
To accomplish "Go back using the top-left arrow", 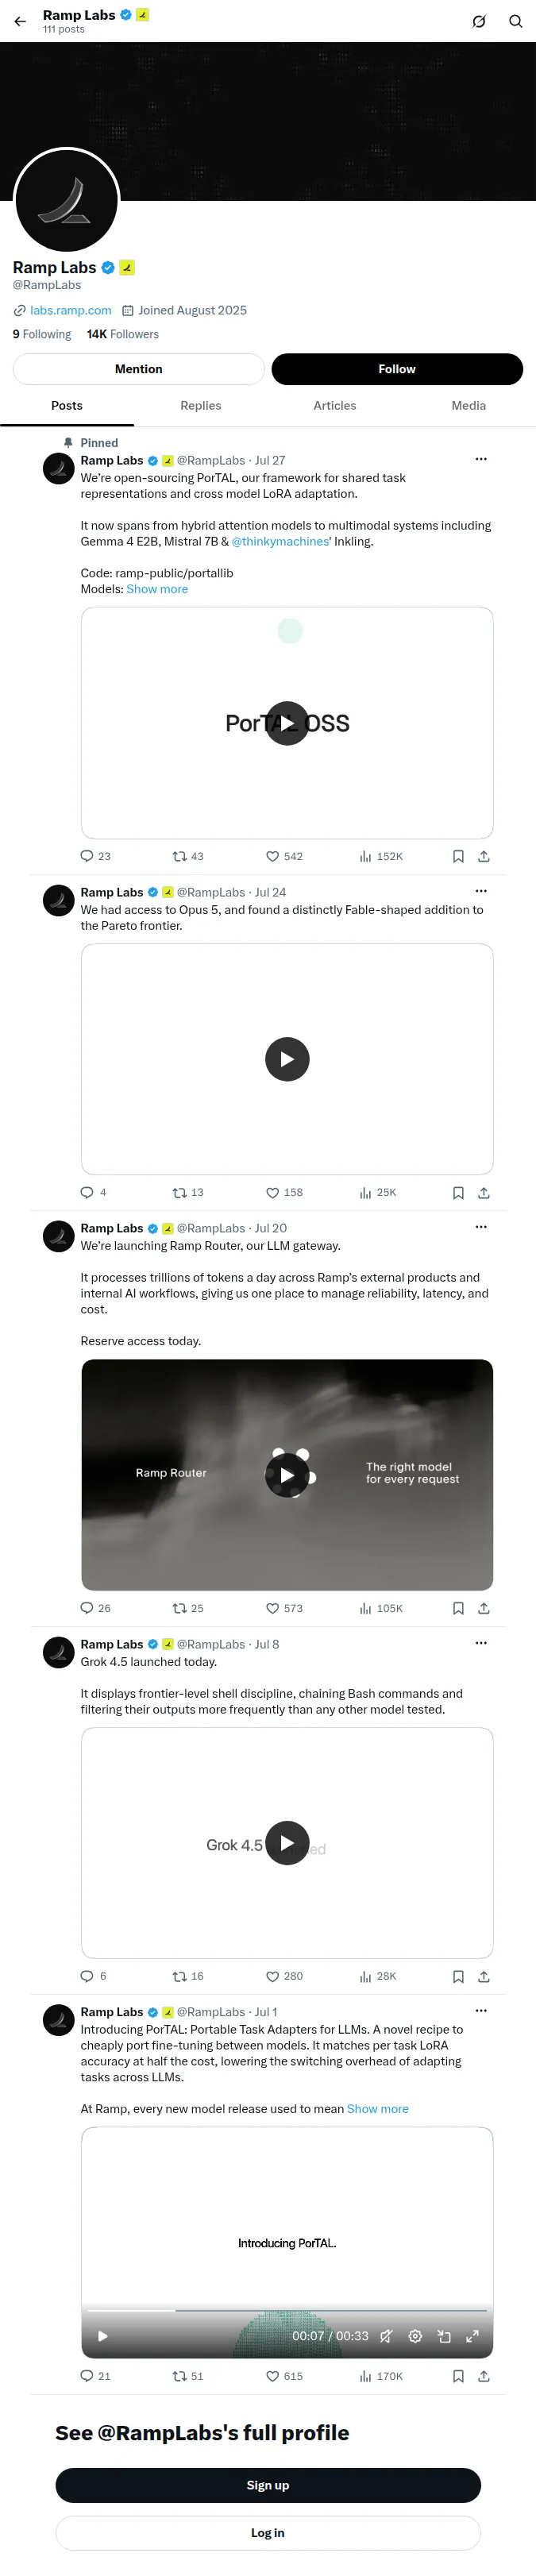I will point(20,21).
